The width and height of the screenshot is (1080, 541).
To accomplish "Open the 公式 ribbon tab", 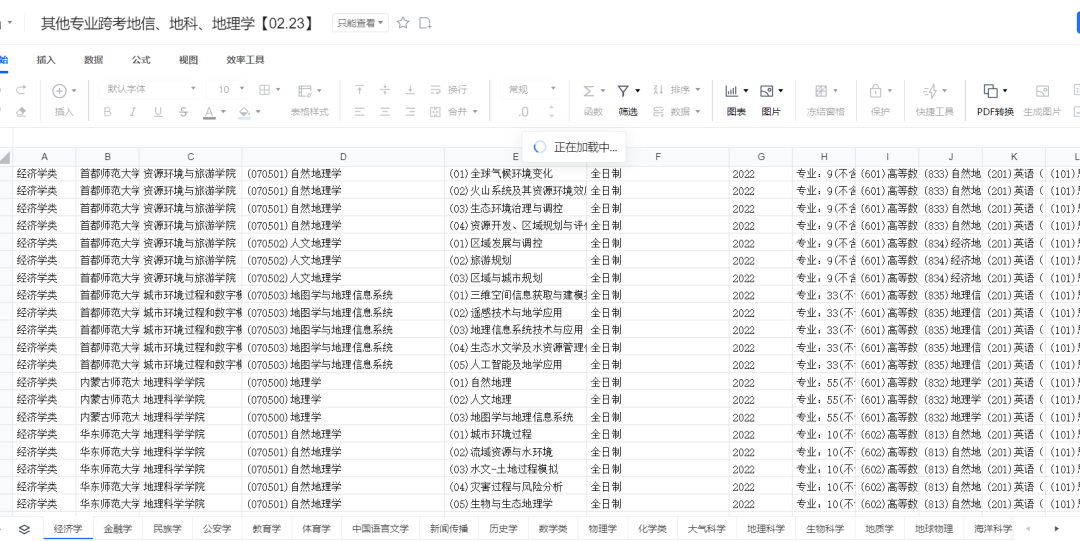I will 141,60.
